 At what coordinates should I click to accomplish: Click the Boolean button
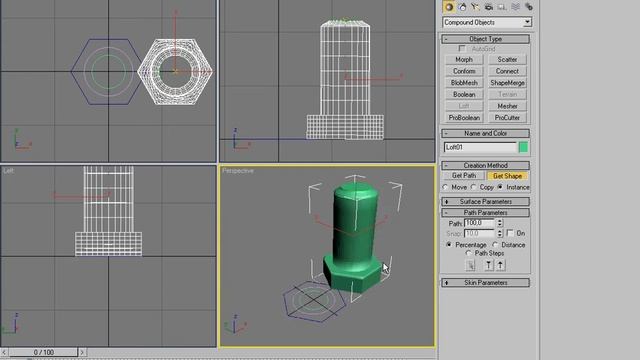[464, 94]
